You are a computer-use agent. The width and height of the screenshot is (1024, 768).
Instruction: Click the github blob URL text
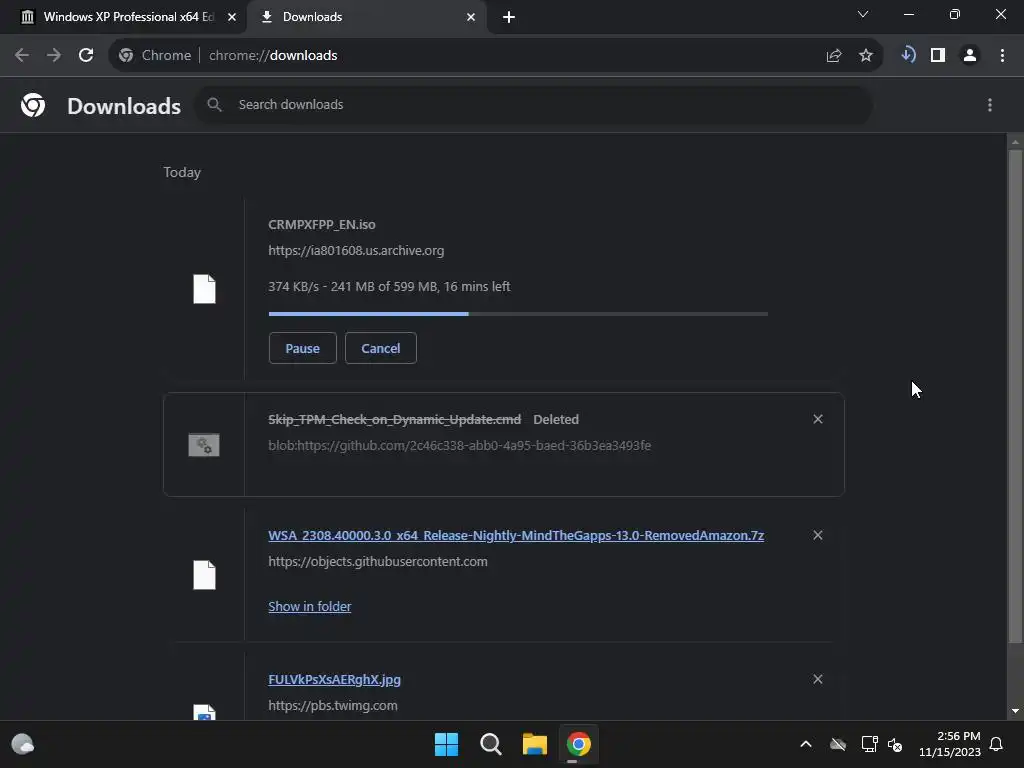(x=459, y=445)
